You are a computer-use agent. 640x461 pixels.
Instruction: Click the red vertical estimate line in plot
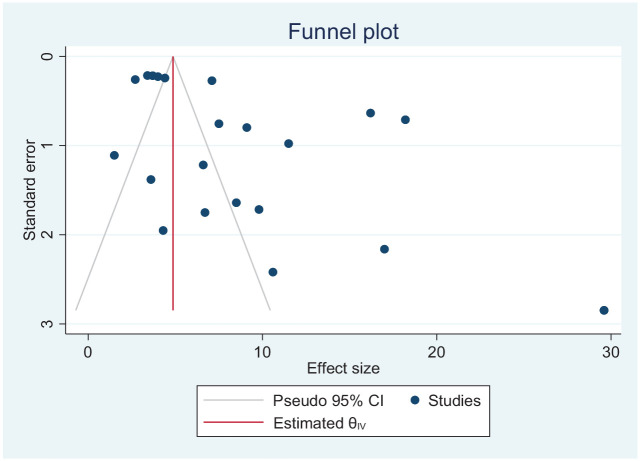click(173, 200)
